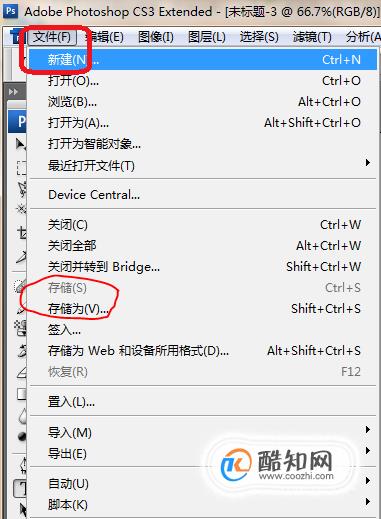
Task: Open the 图层(L) menu
Action: coord(207,37)
